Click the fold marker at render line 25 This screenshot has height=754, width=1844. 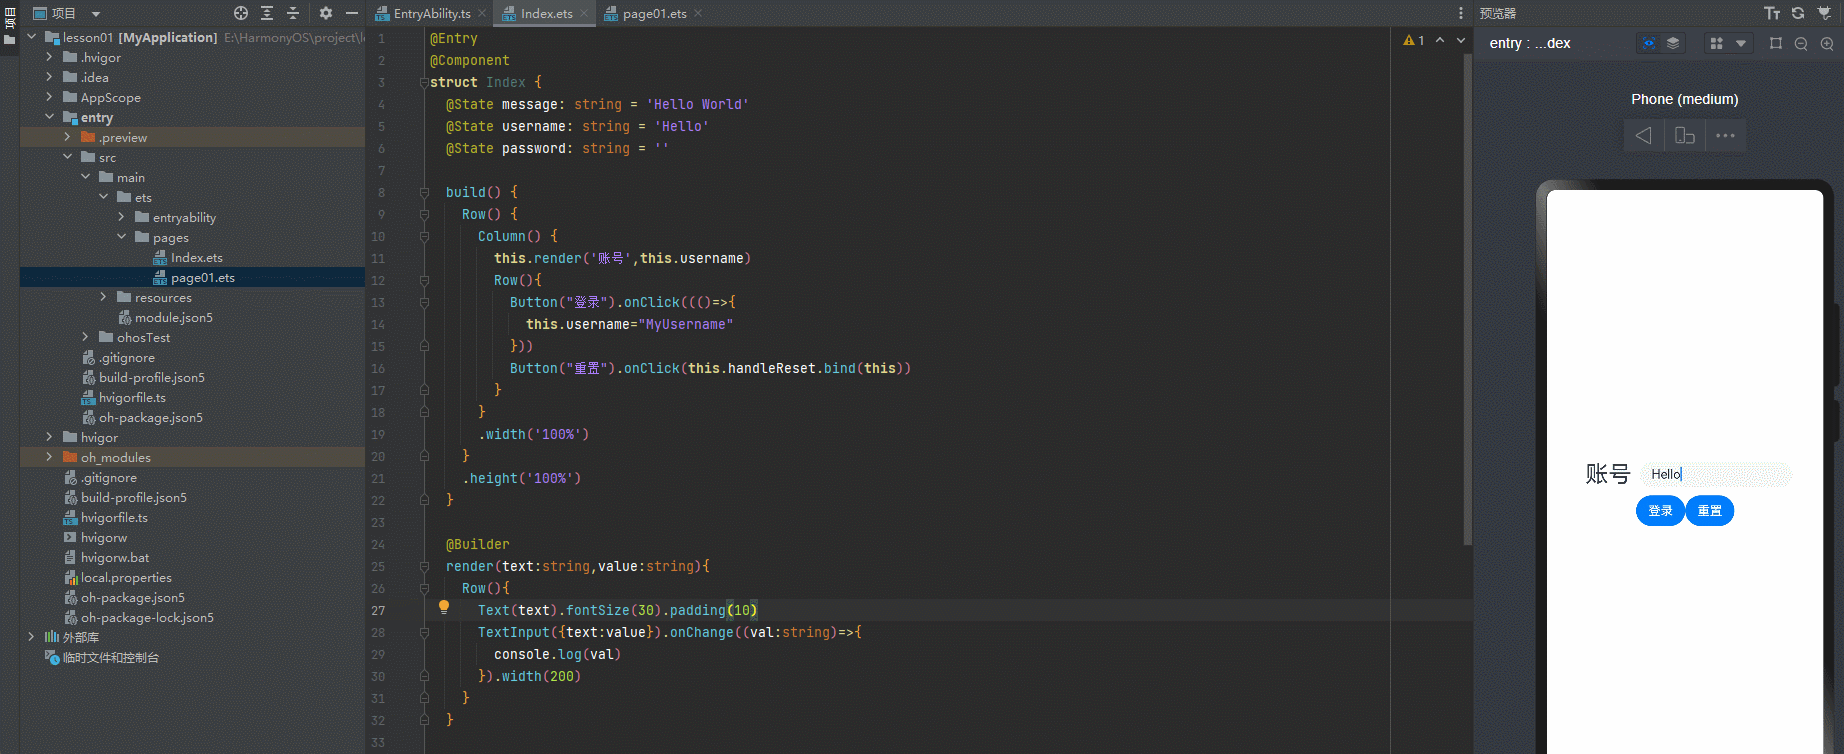click(x=424, y=566)
